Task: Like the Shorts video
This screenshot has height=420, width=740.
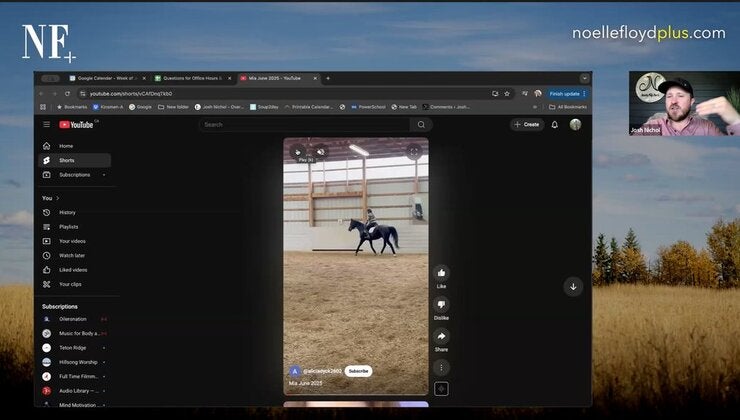Action: [441, 272]
